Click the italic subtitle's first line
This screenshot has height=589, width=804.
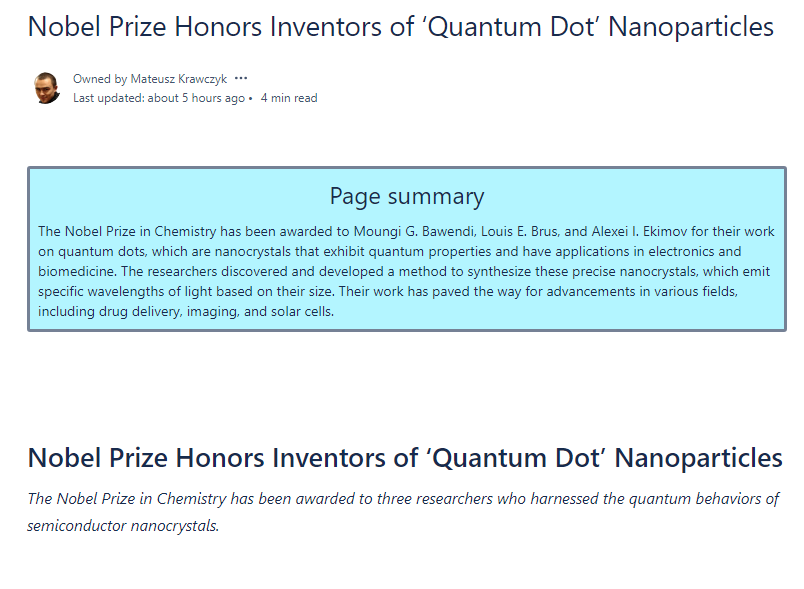pos(403,499)
